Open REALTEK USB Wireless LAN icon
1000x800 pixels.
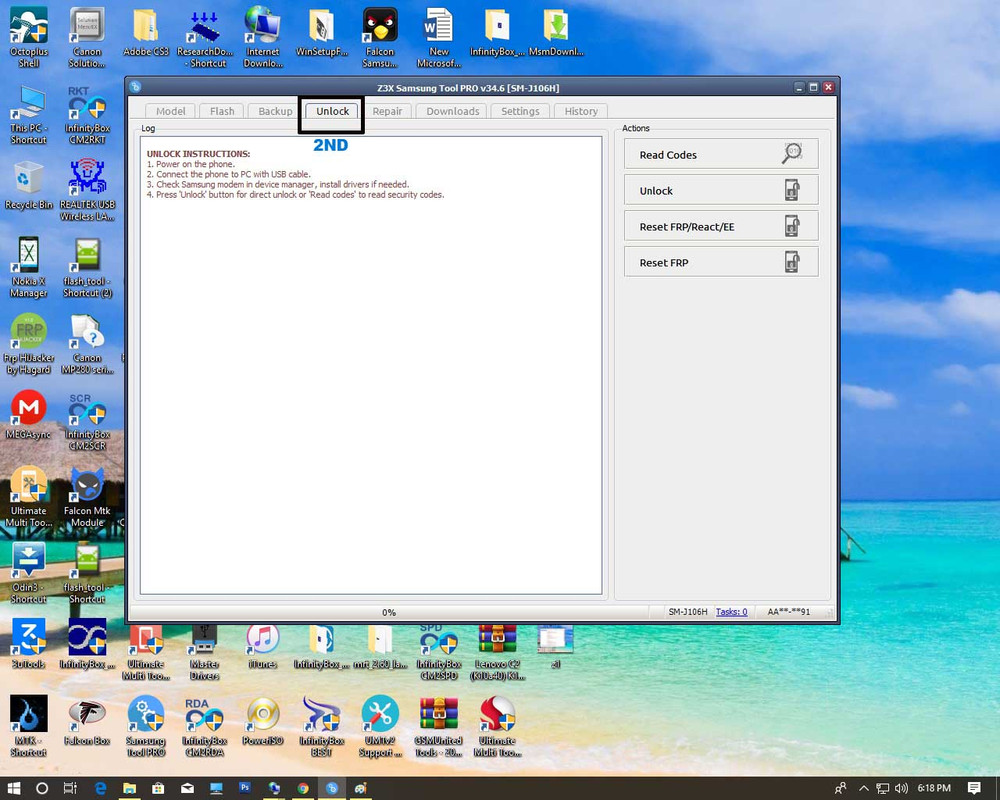87,190
